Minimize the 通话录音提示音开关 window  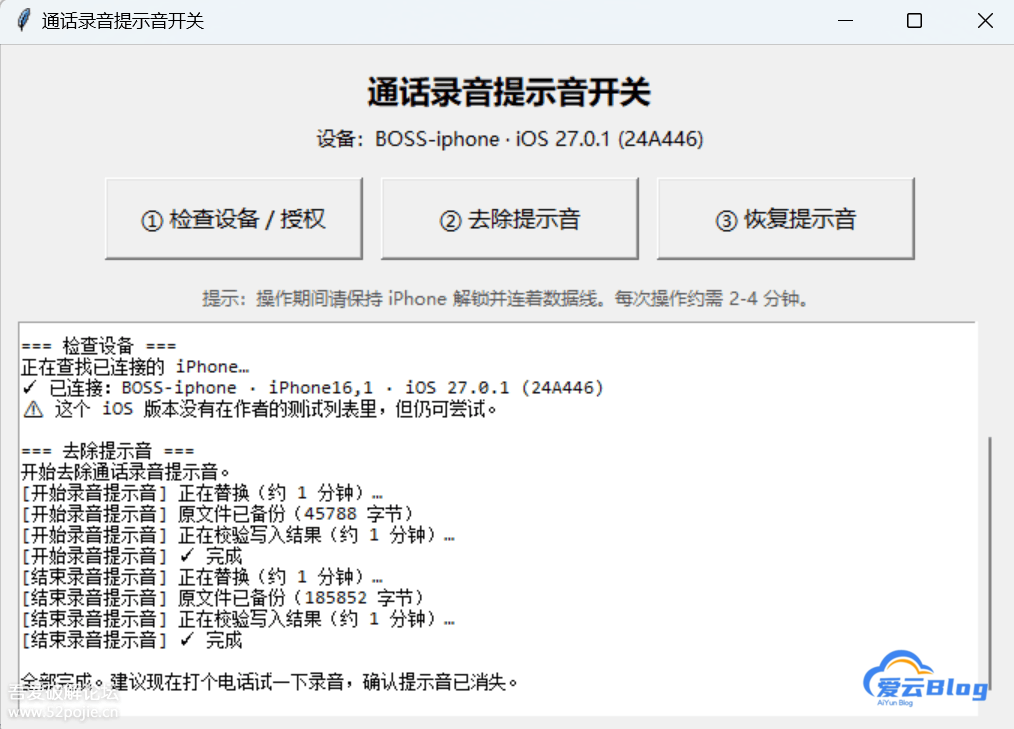click(845, 21)
